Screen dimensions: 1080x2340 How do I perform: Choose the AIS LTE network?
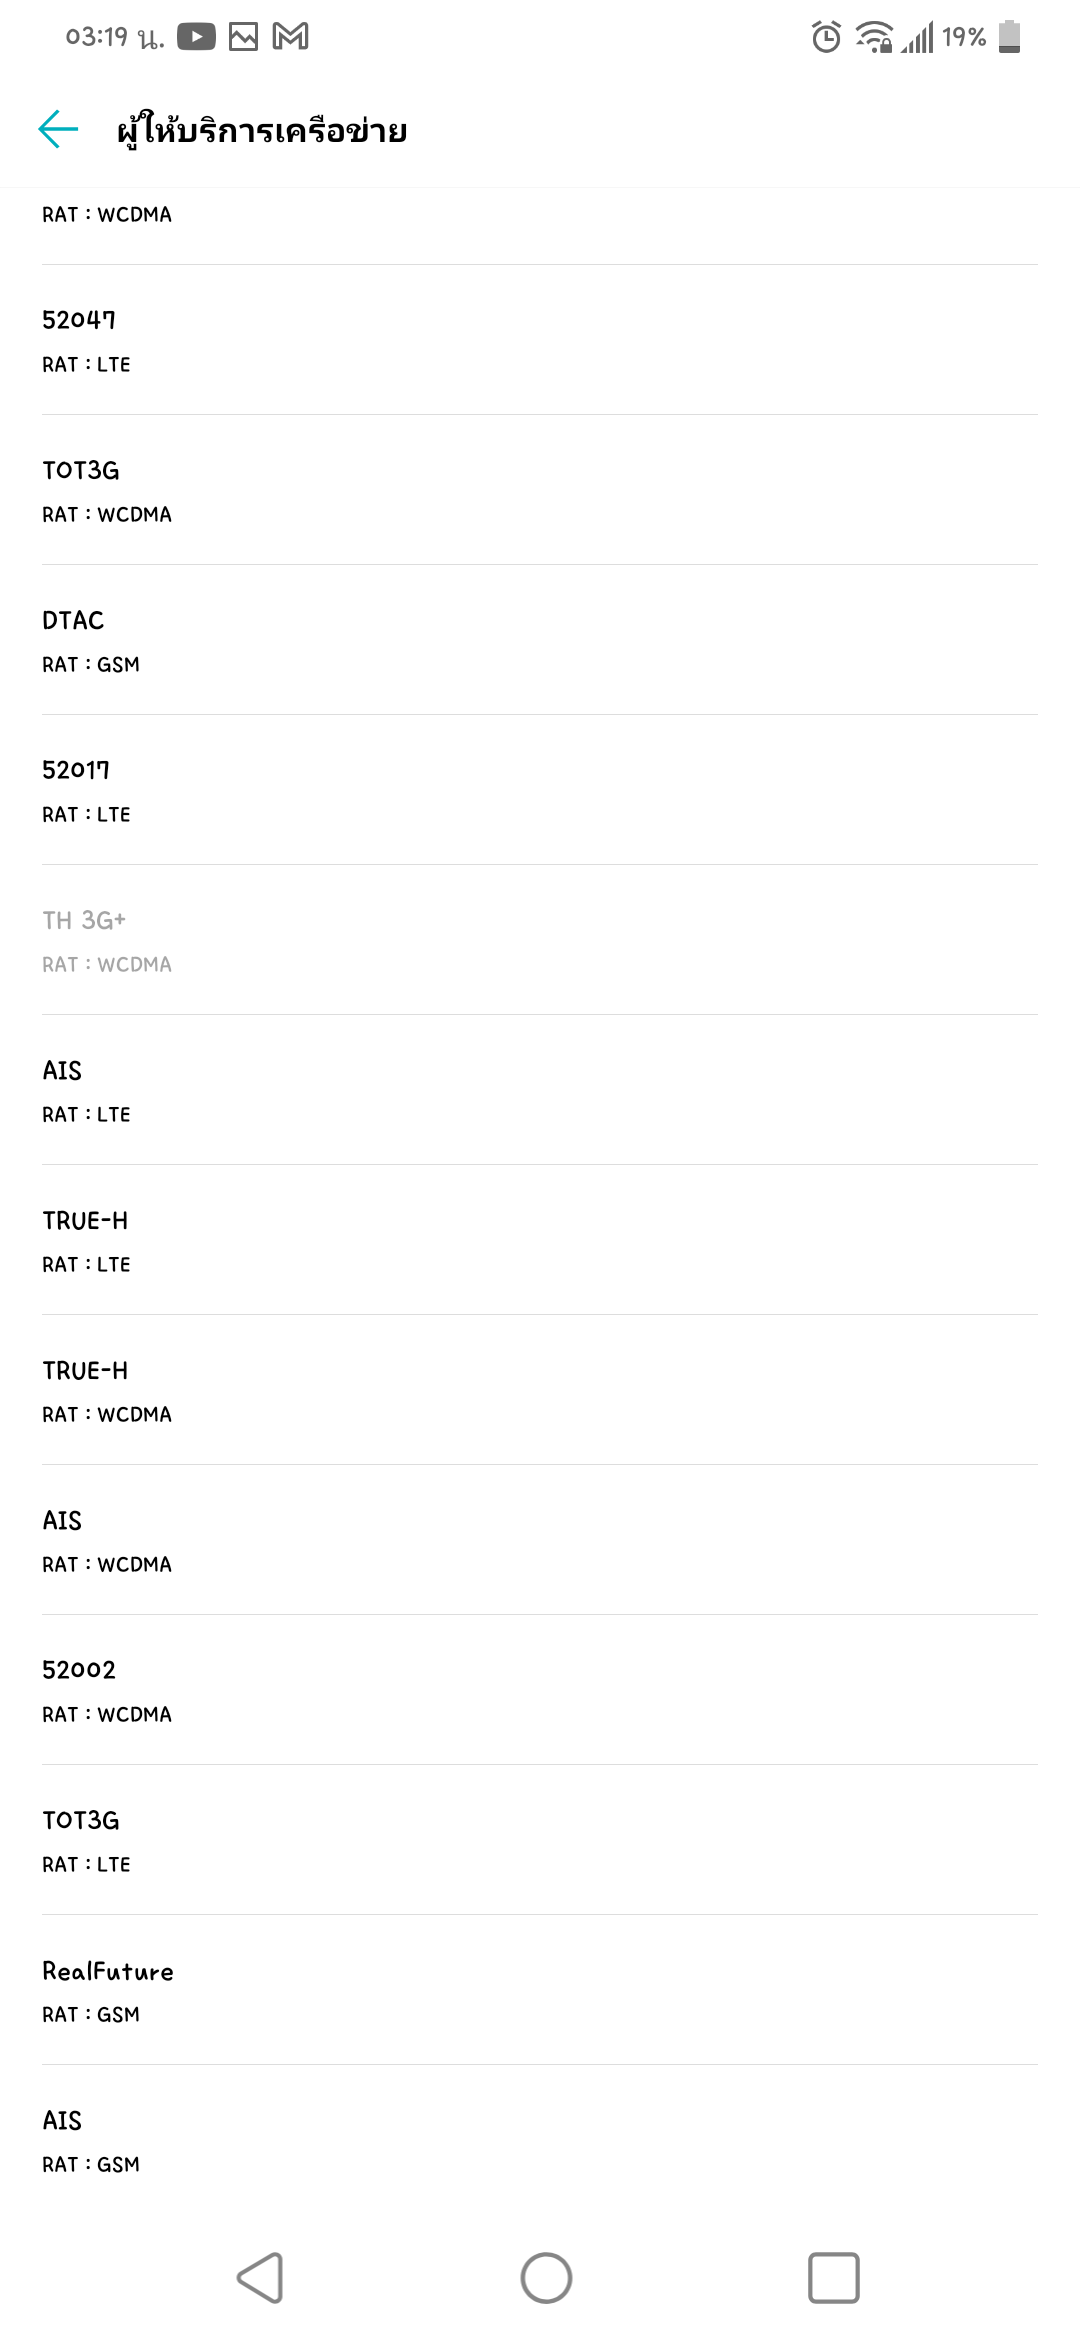[540, 1090]
